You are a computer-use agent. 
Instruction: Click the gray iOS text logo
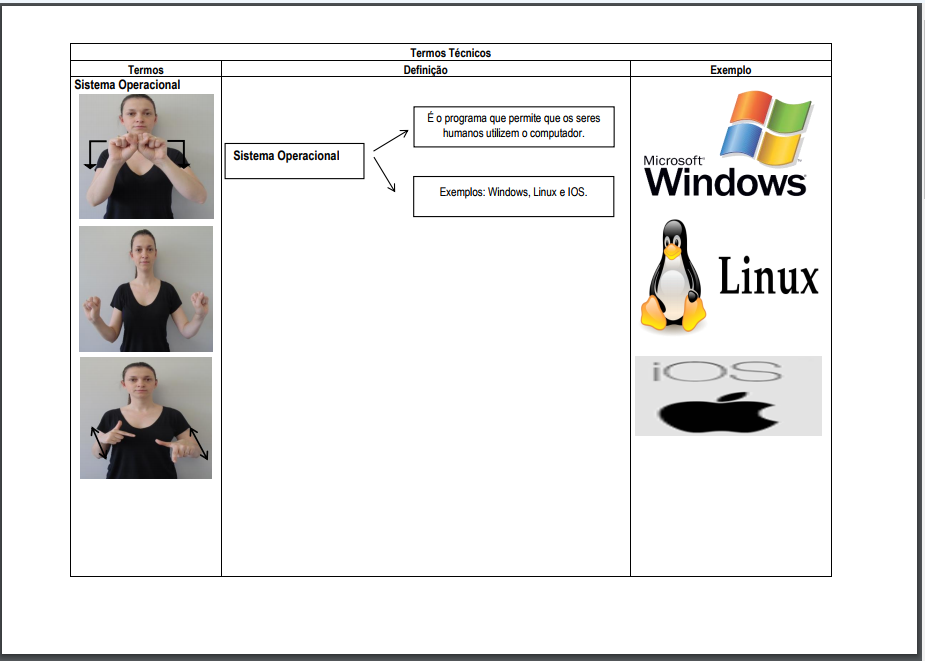coord(716,372)
